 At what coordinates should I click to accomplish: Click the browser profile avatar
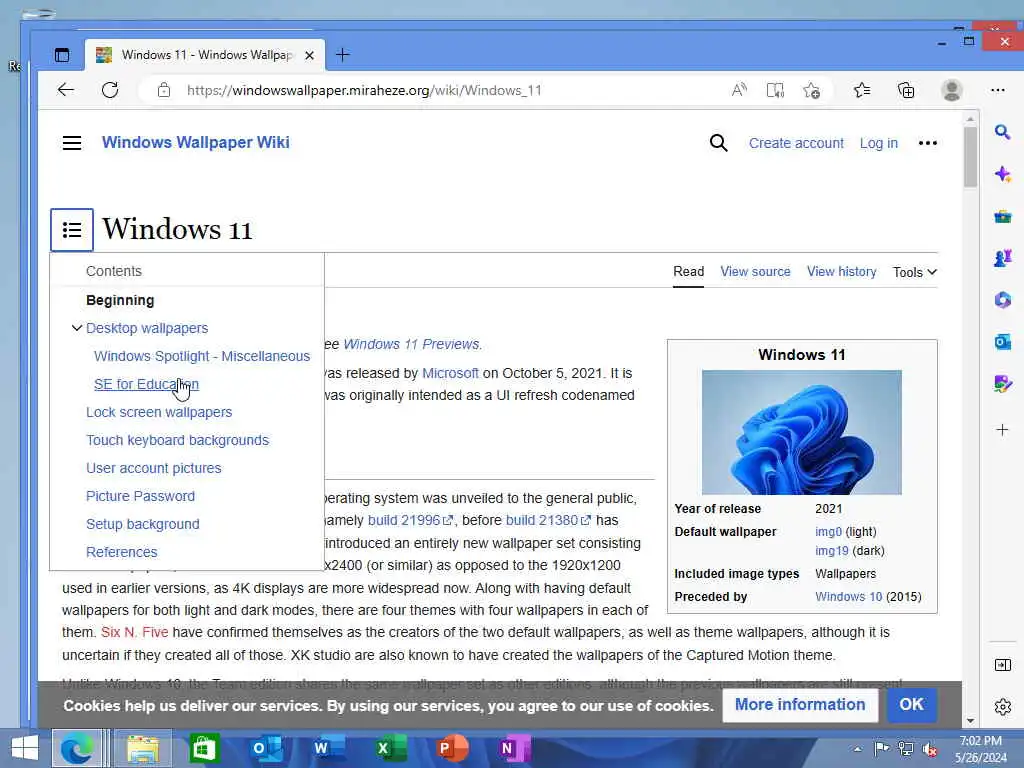[x=952, y=90]
